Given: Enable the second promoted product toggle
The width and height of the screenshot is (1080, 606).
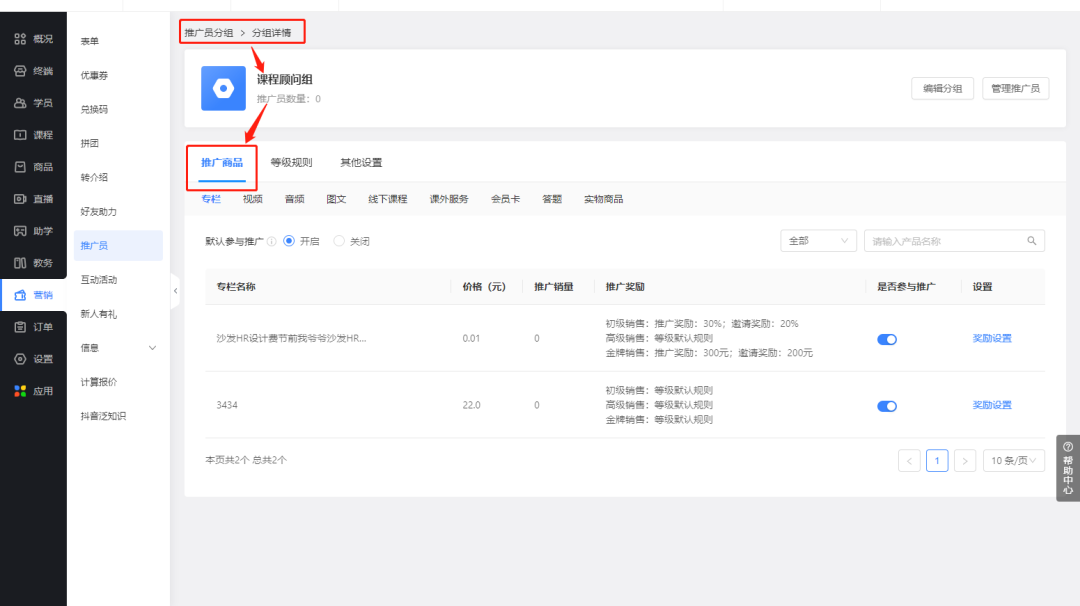Looking at the screenshot, I should (x=887, y=406).
